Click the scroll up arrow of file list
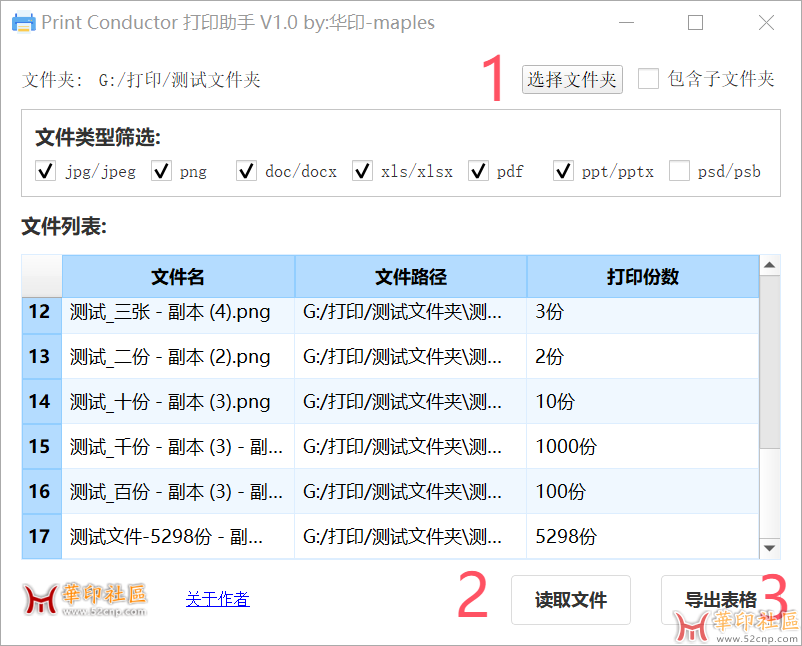The width and height of the screenshot is (802, 646). [x=770, y=265]
